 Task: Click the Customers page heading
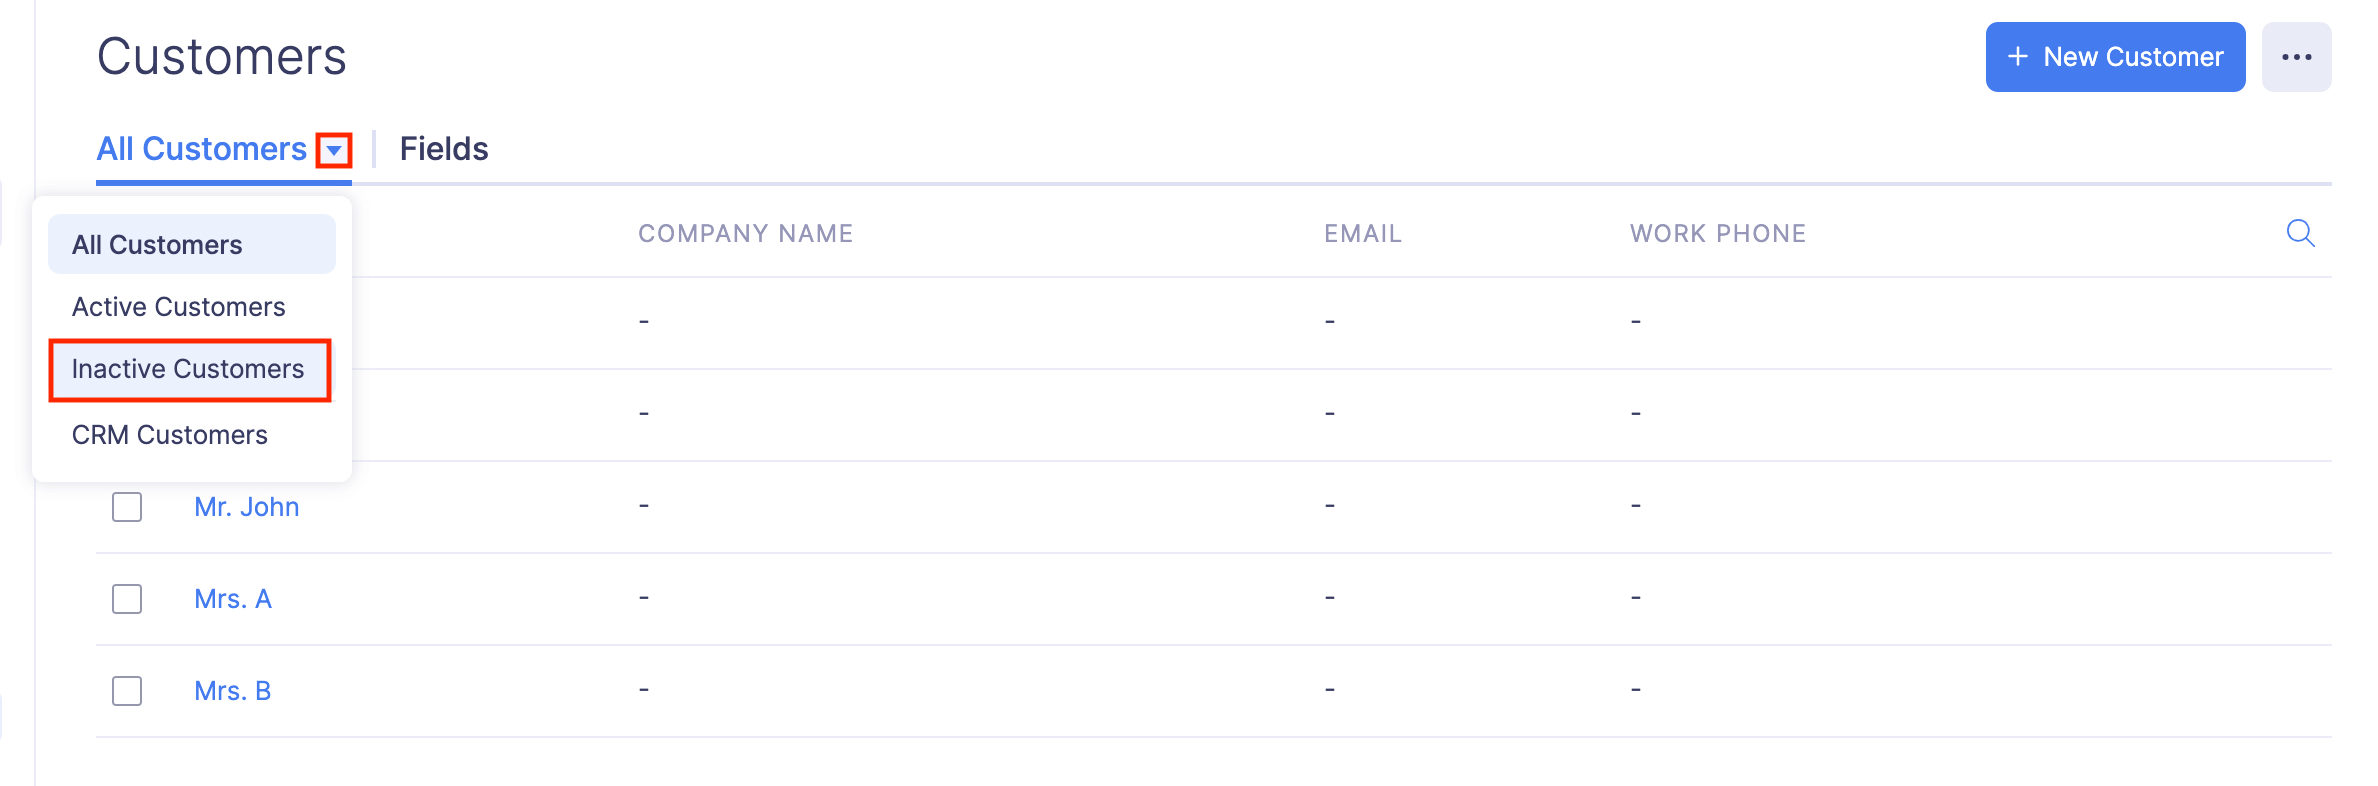click(222, 57)
